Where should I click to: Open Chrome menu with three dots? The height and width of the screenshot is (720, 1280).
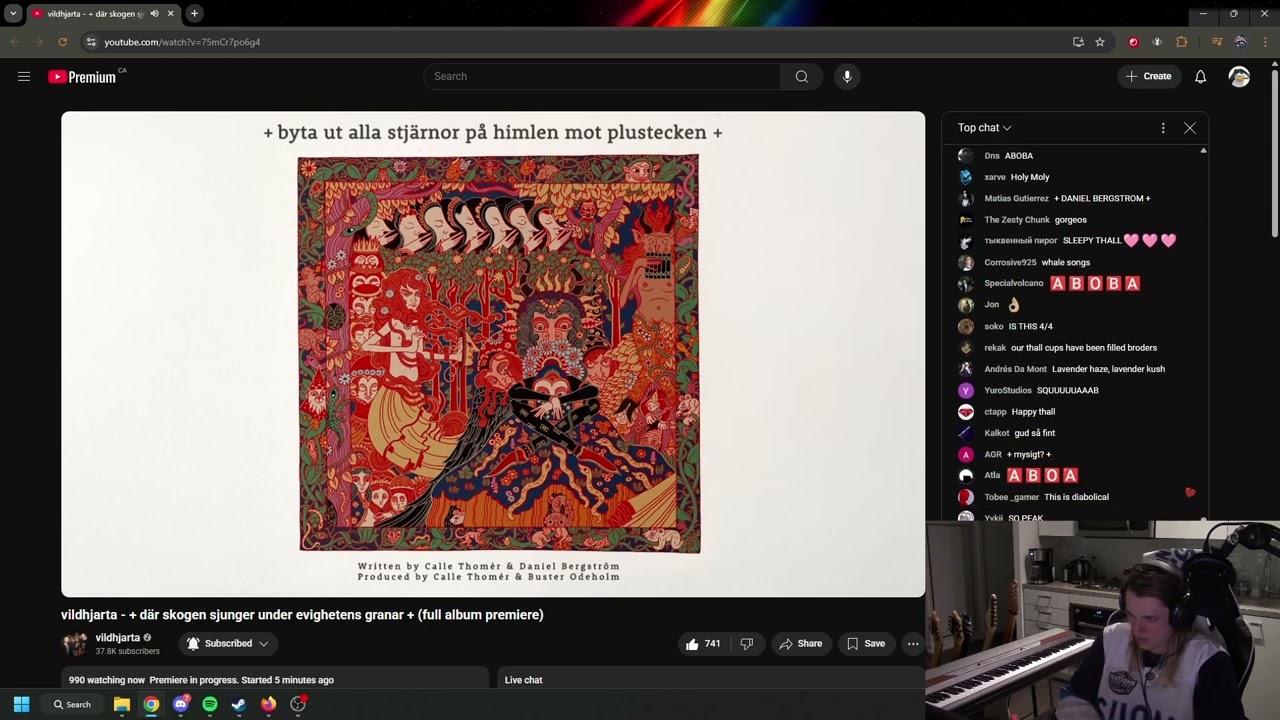(x=1265, y=42)
